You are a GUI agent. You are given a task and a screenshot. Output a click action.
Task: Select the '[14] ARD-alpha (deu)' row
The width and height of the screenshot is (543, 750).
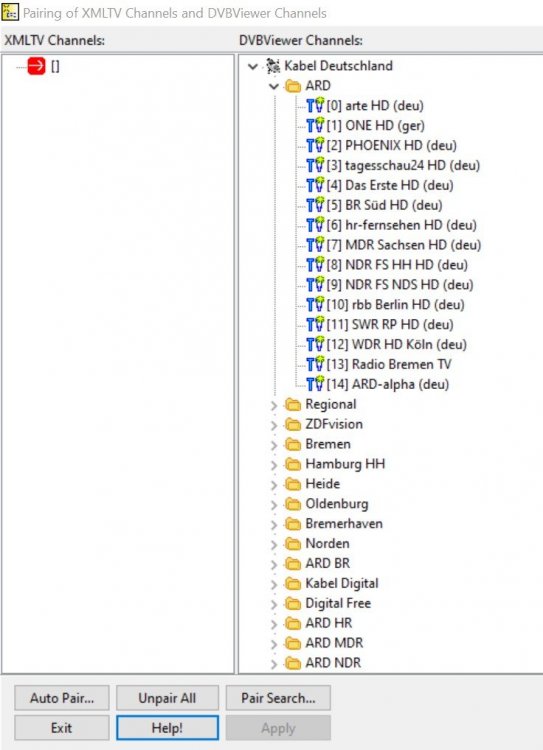pos(388,384)
